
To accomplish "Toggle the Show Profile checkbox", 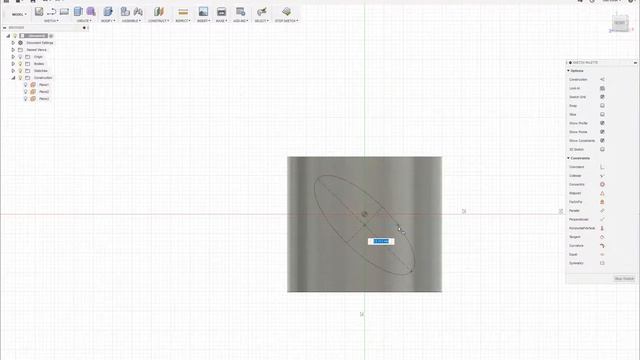I will (x=602, y=123).
